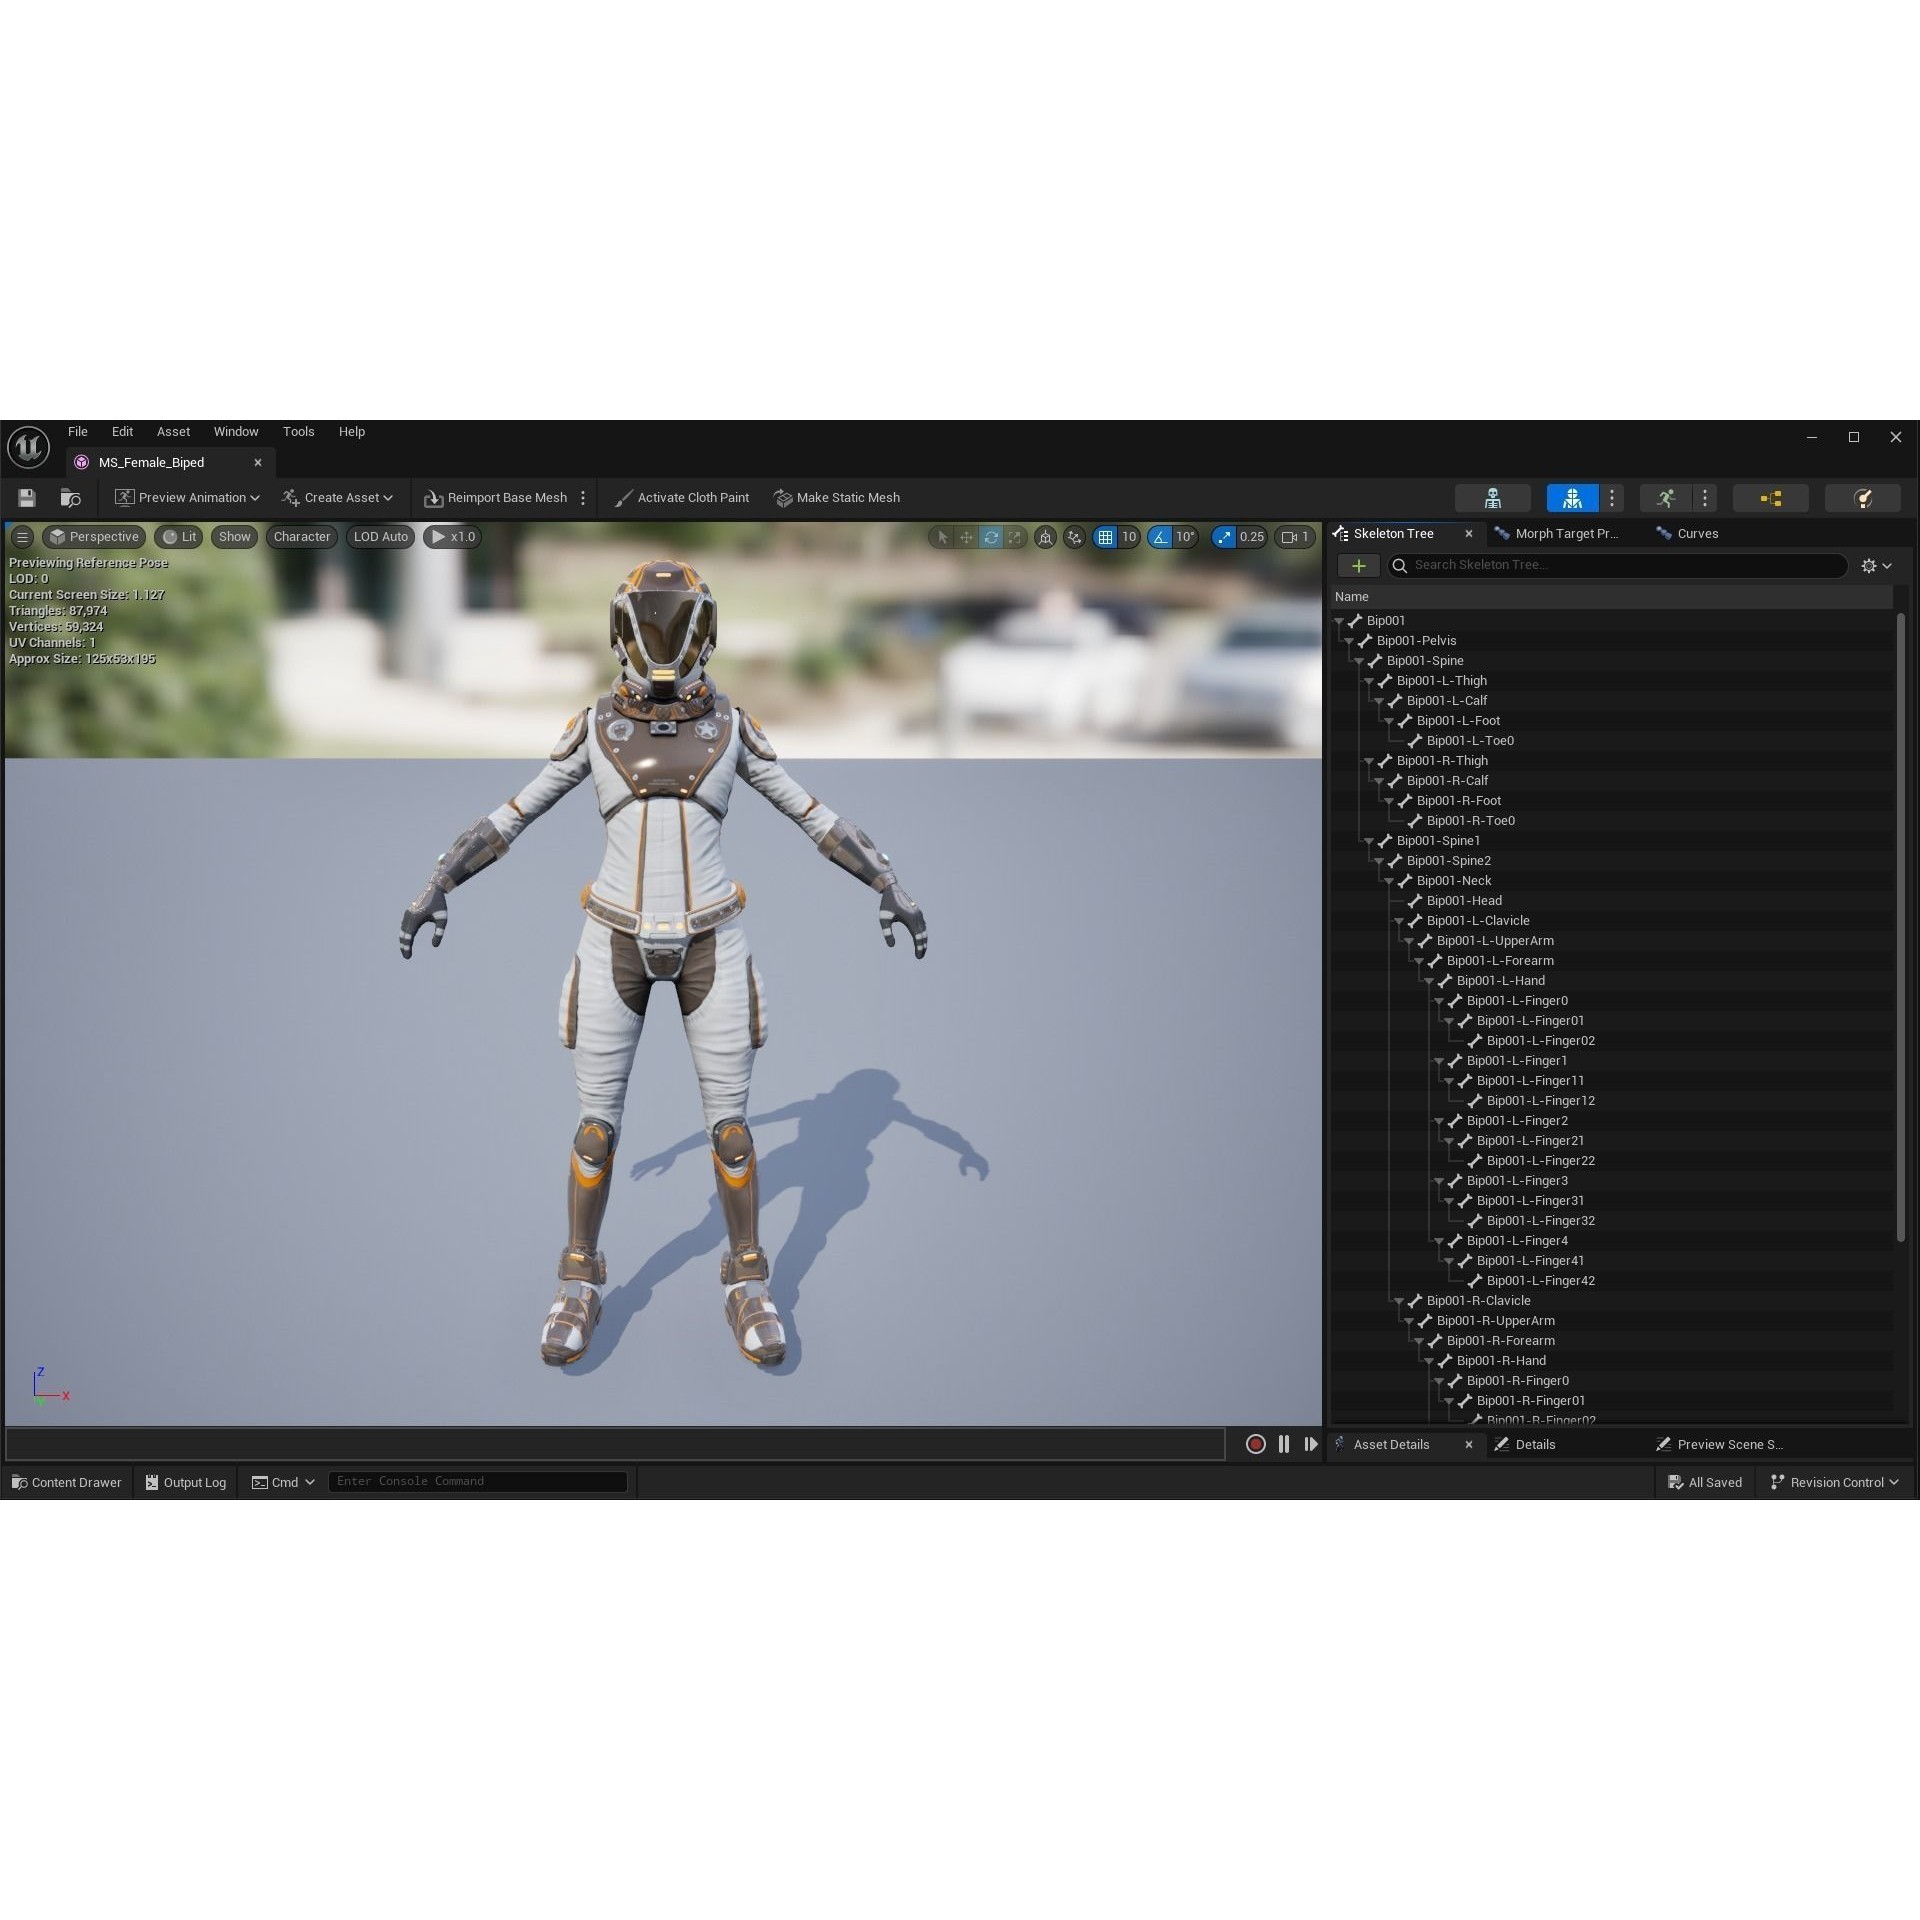The image size is (1920, 1920).
Task: Change playback speed x1.0
Action: pyautogui.click(x=453, y=537)
